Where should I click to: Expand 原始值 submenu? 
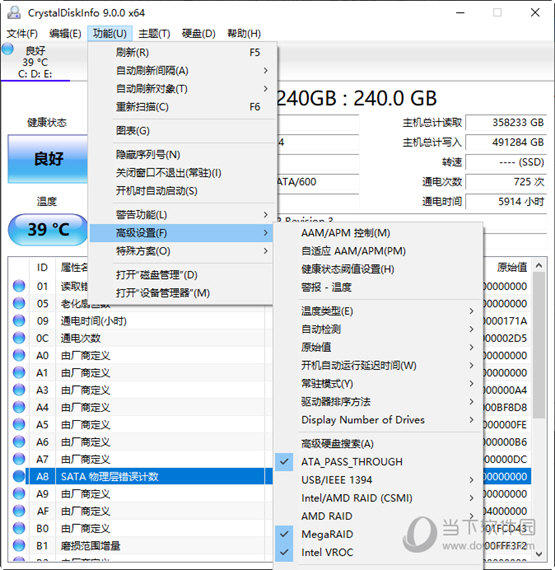[378, 347]
